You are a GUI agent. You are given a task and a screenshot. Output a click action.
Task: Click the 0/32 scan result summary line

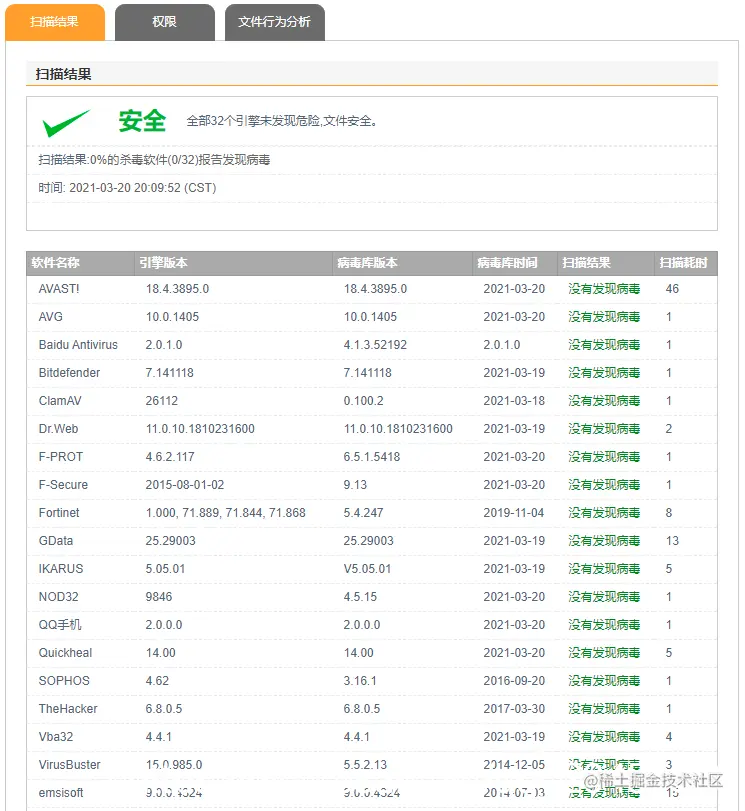pyautogui.click(x=154, y=159)
